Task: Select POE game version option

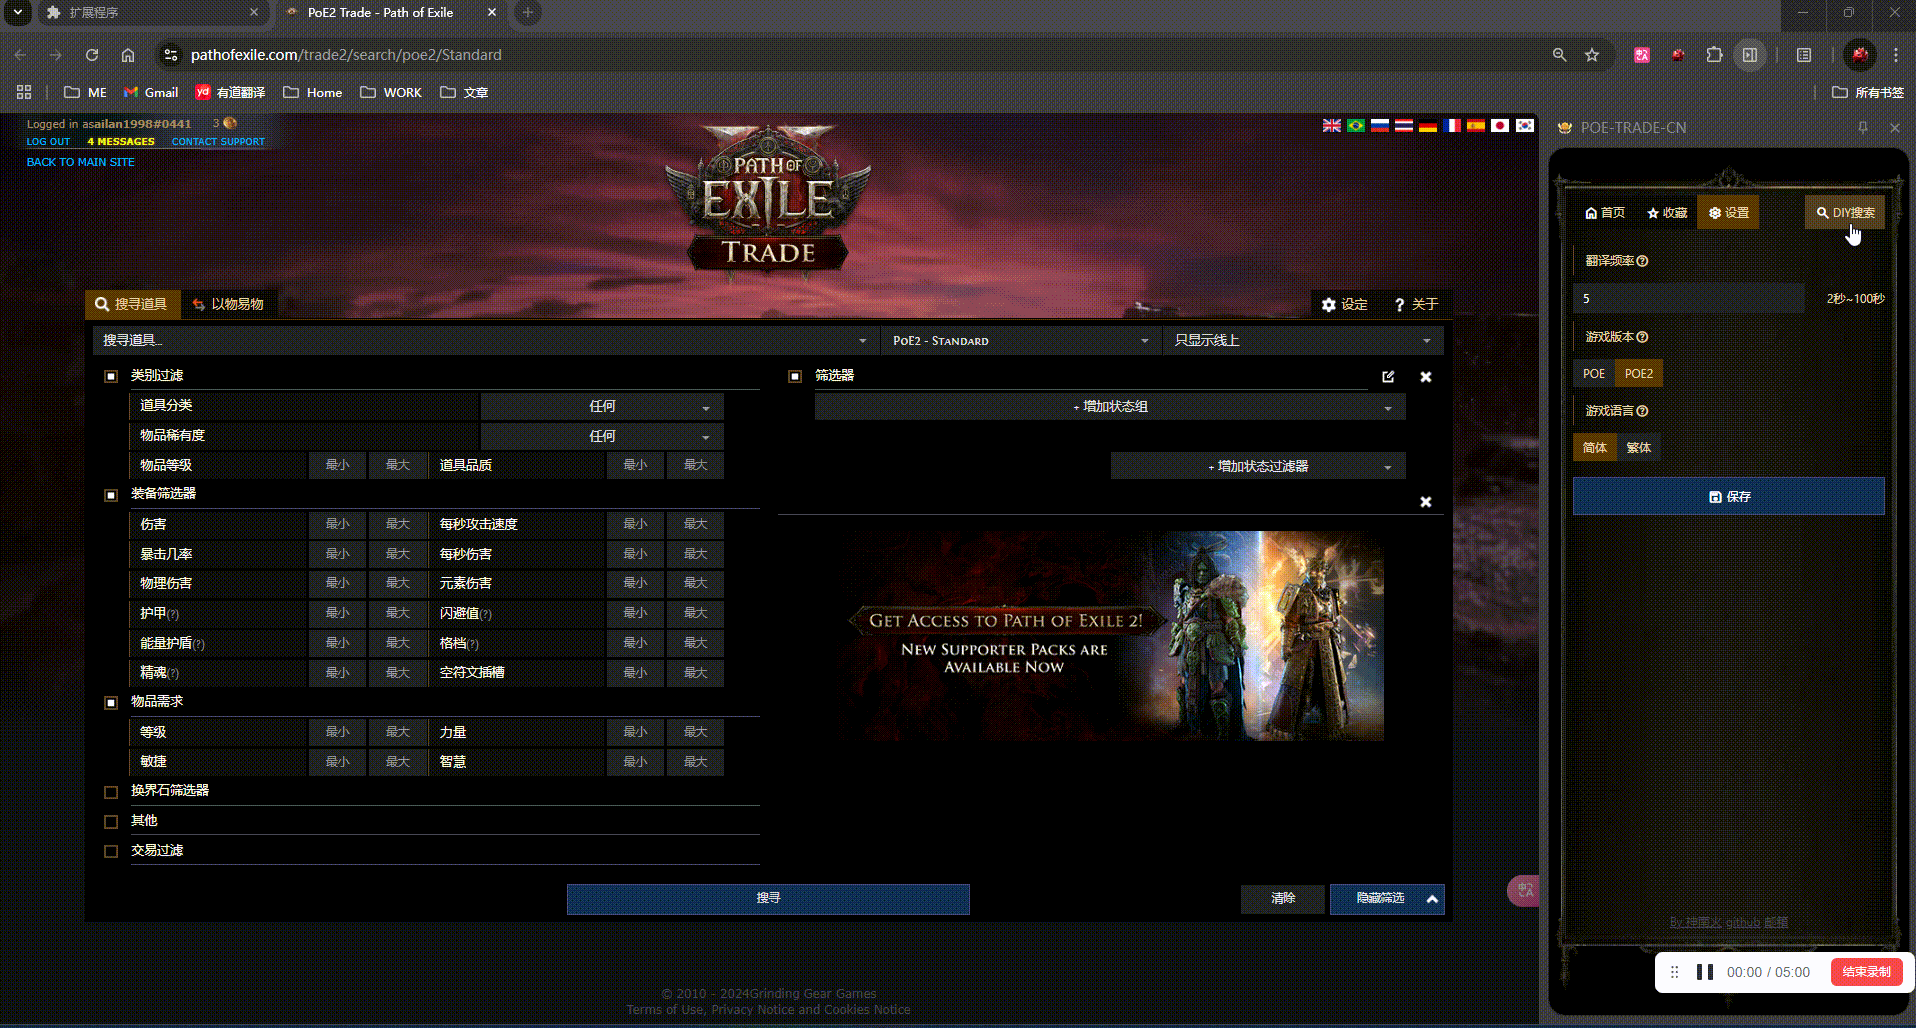Action: [x=1594, y=374]
